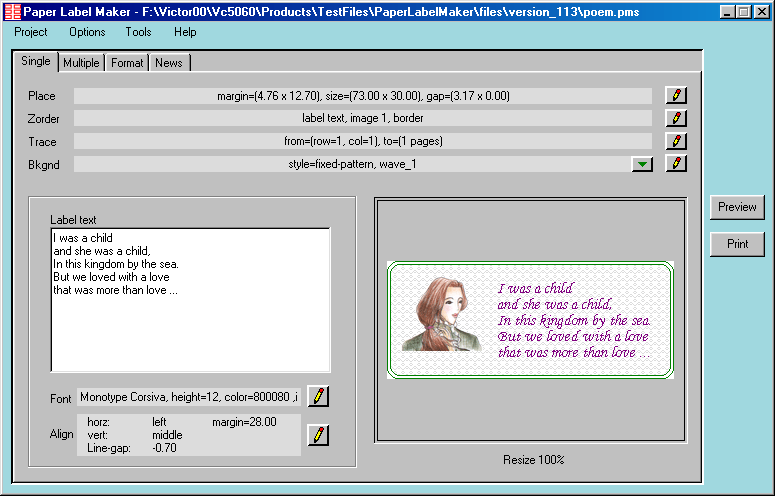Click the Print button
The width and height of the screenshot is (775, 496).
[x=738, y=244]
